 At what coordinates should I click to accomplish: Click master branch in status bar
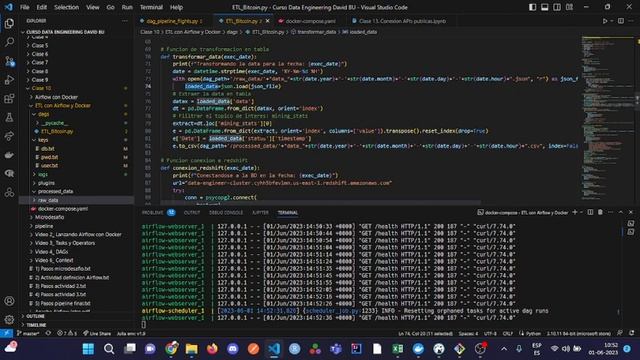click(x=28, y=333)
